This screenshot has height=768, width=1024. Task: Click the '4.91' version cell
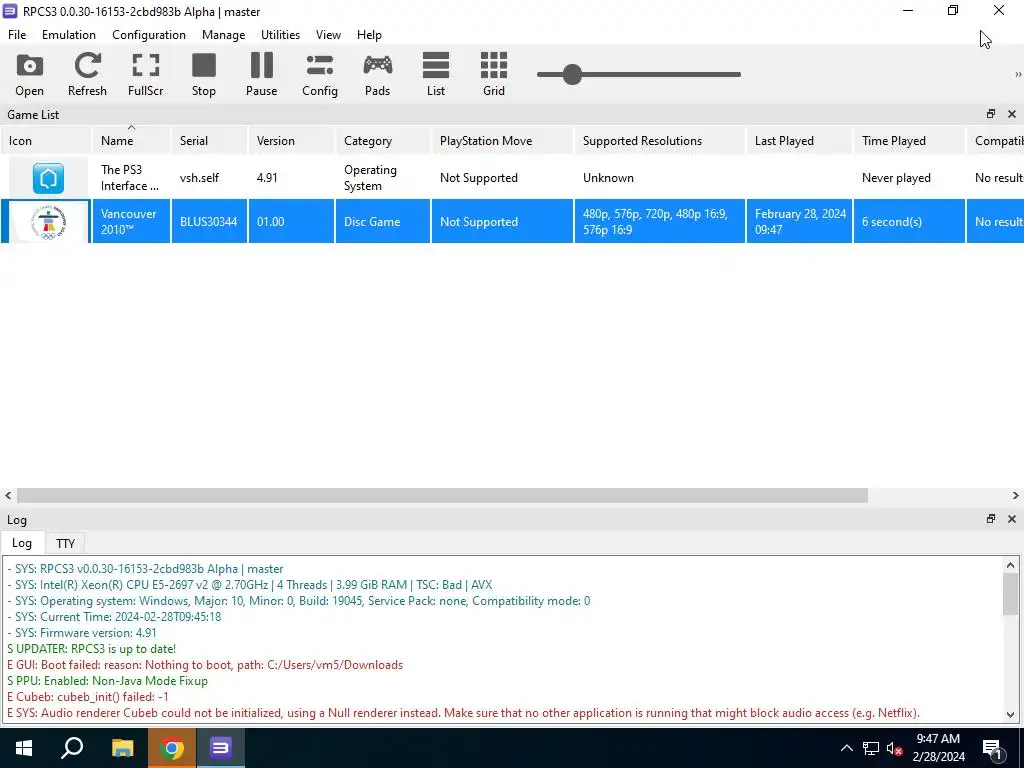click(x=291, y=178)
